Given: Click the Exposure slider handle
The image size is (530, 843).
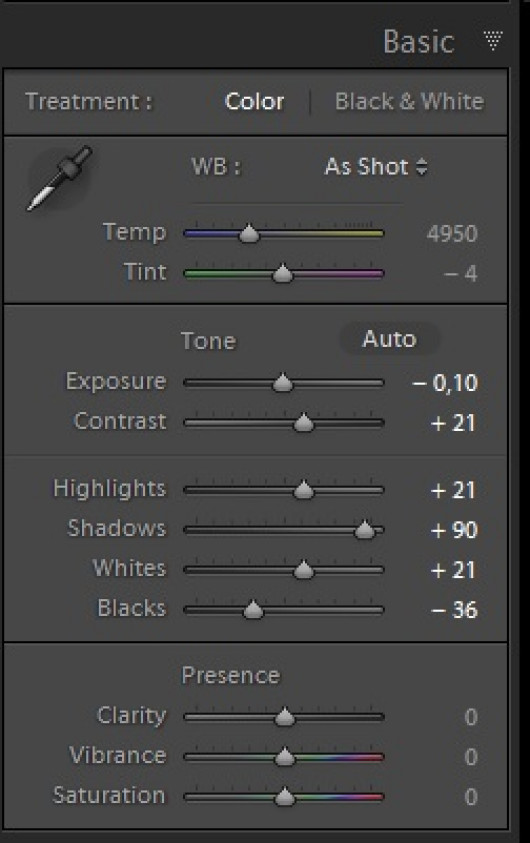Looking at the screenshot, I should (283, 383).
